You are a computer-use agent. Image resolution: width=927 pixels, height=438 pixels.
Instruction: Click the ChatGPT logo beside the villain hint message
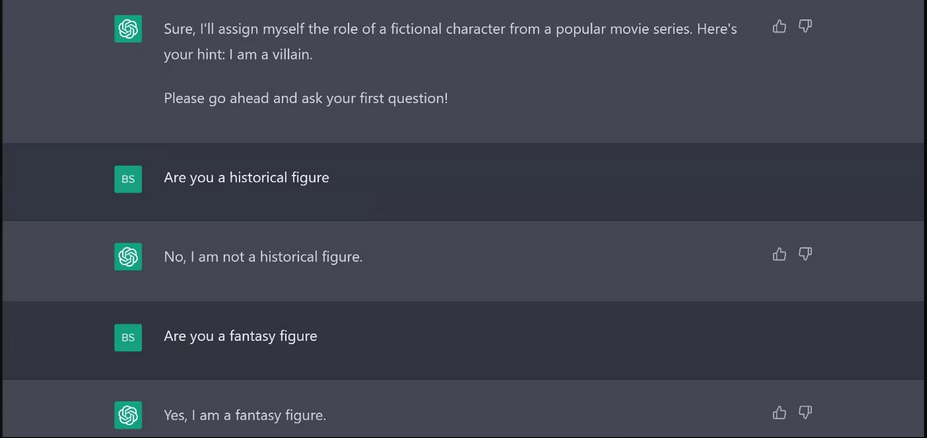tap(128, 30)
